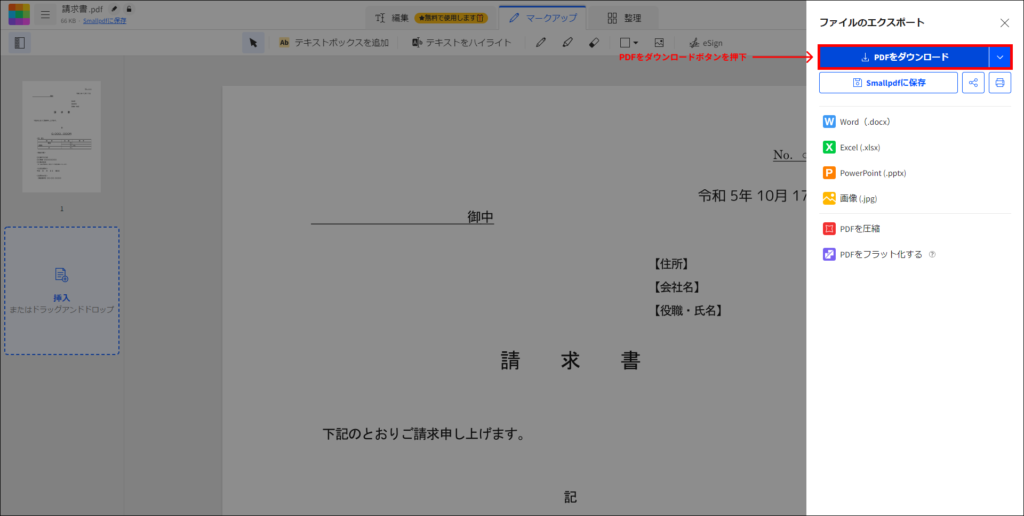Screen dimensions: 1024x516
Task: Click the 御中 text in document
Action: coord(481,218)
